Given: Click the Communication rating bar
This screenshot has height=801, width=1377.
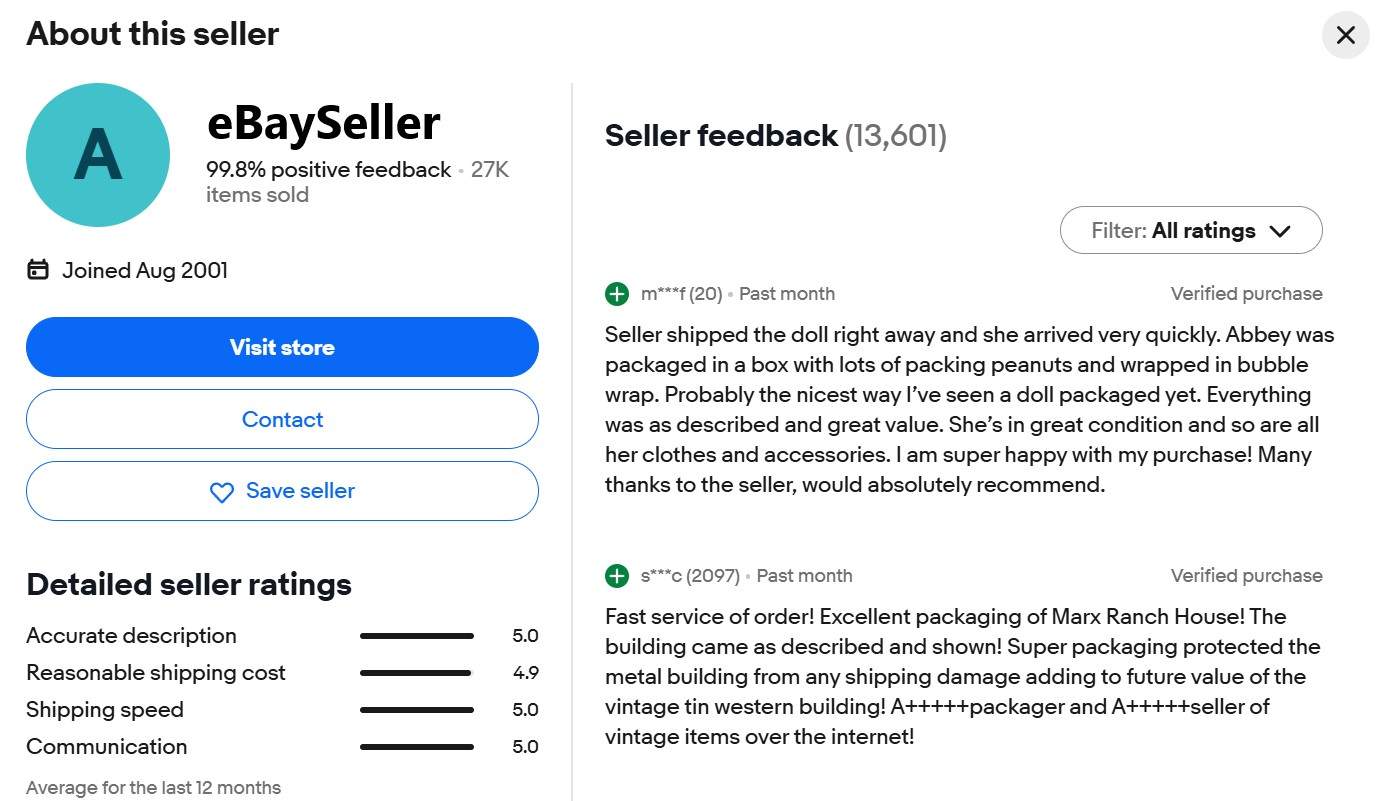Looking at the screenshot, I should click(416, 747).
